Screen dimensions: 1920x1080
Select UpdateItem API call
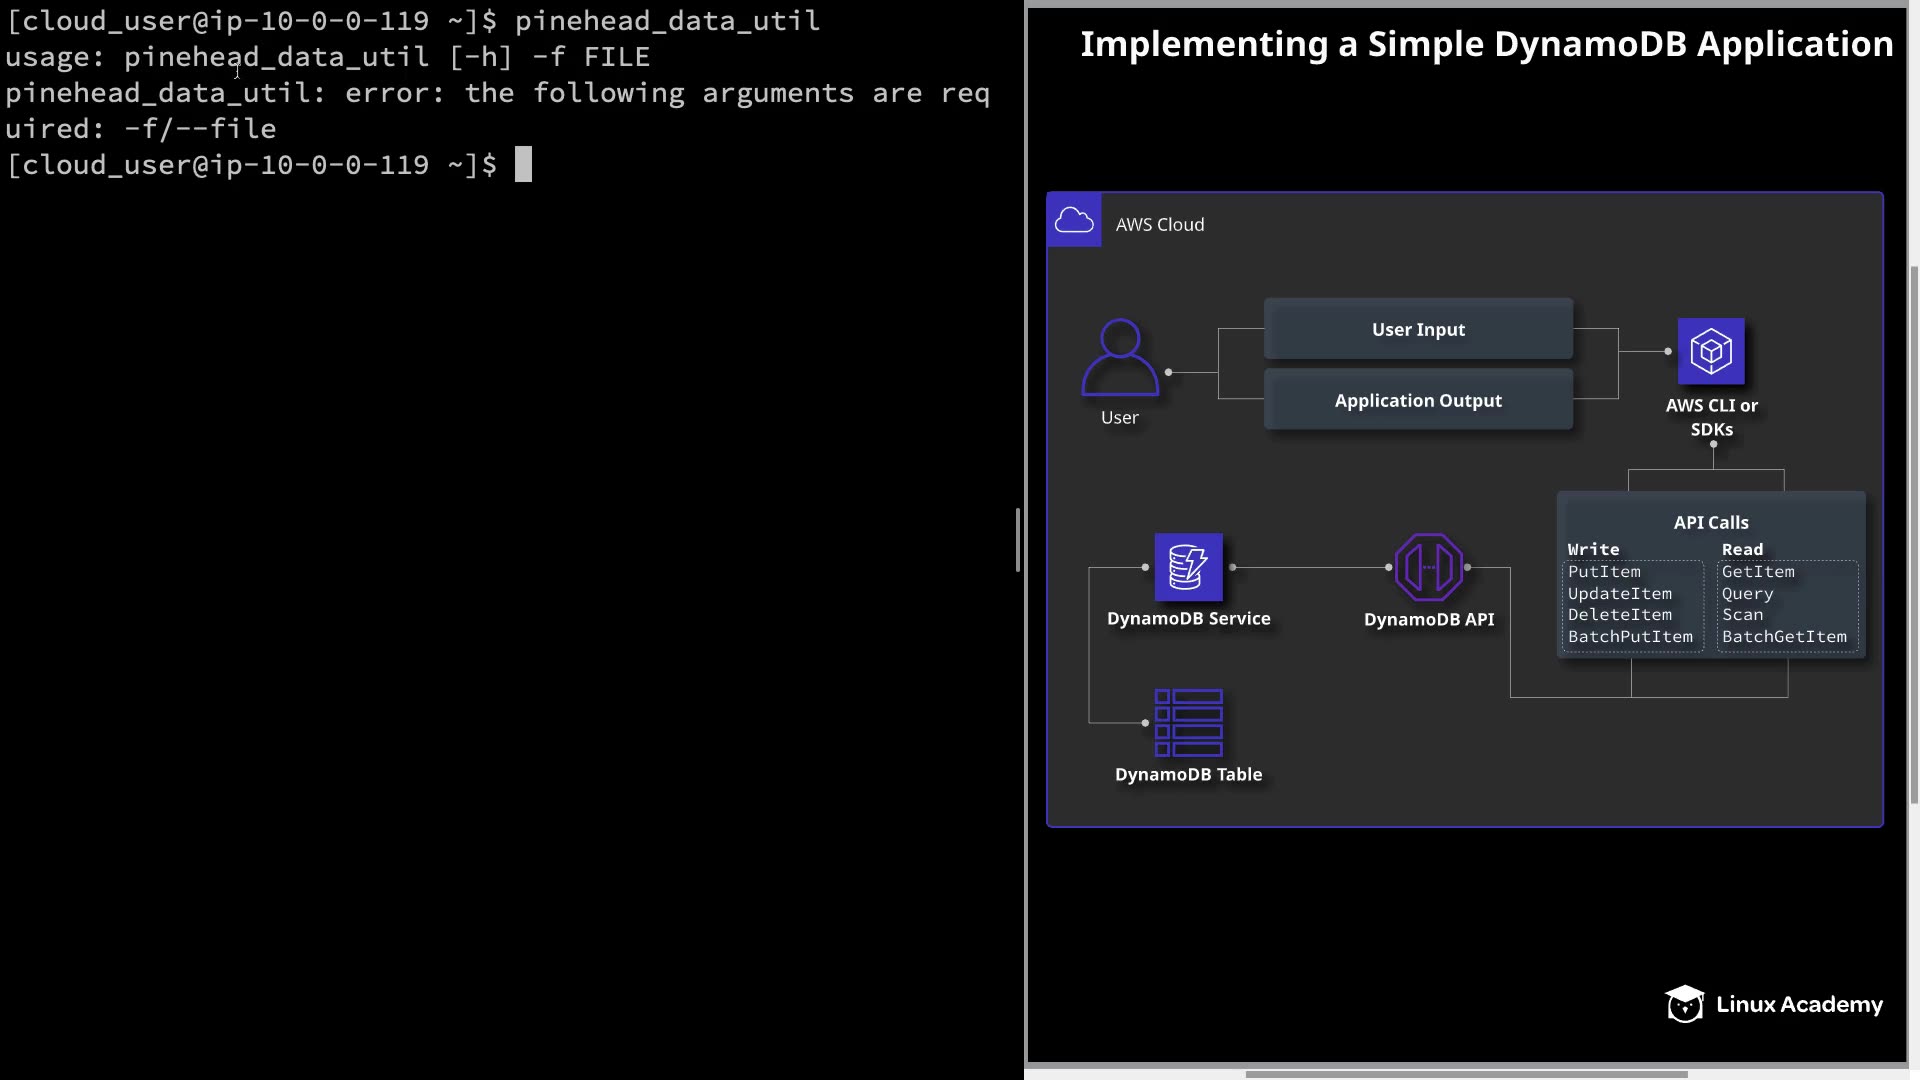pos(1619,594)
